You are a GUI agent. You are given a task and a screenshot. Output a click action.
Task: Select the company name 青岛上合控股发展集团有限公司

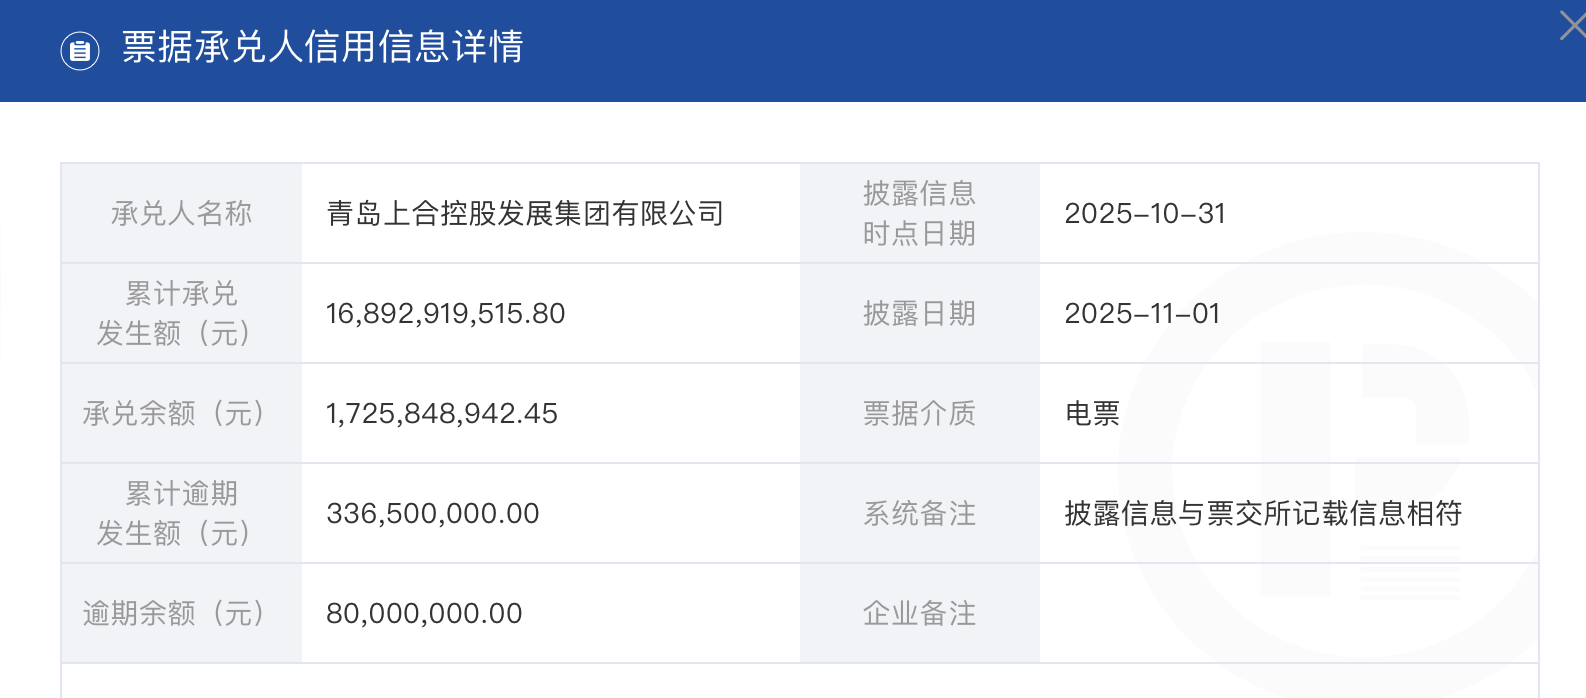point(525,213)
